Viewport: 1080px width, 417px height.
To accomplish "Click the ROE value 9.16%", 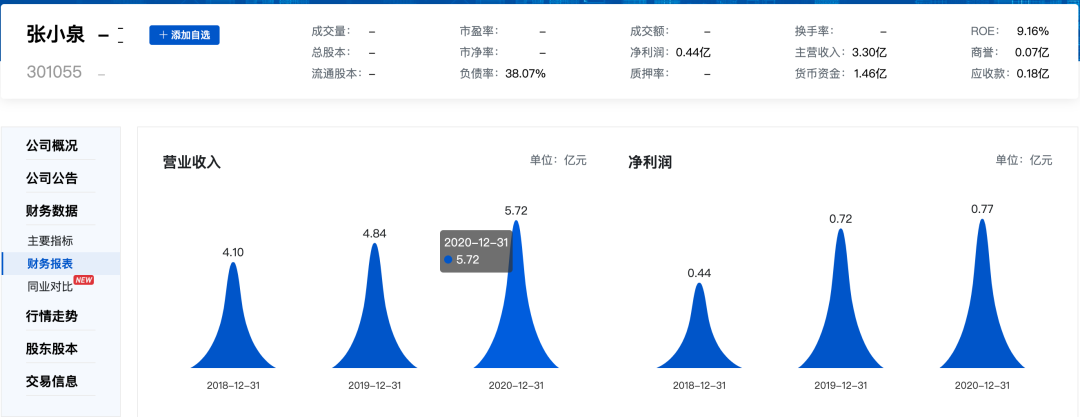I will click(1032, 31).
